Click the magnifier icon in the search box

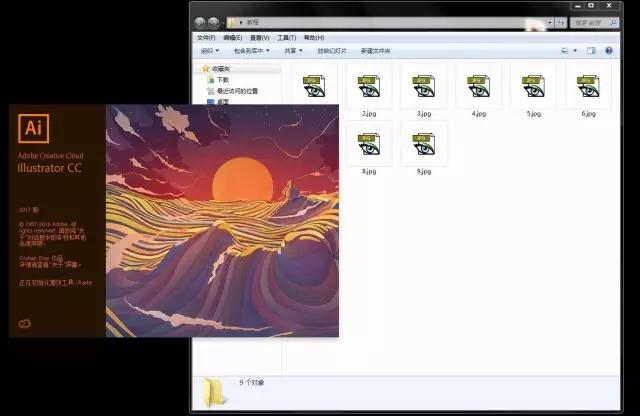[x=613, y=23]
